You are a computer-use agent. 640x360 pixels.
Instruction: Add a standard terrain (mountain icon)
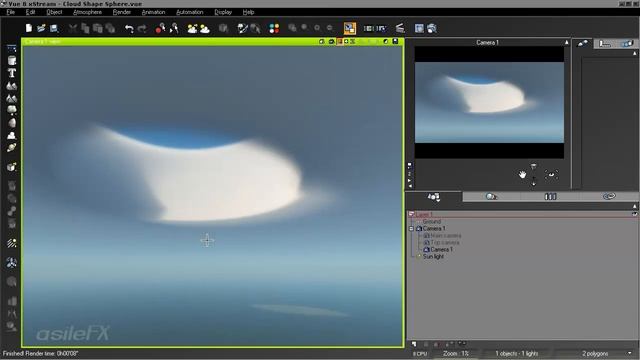point(11,86)
